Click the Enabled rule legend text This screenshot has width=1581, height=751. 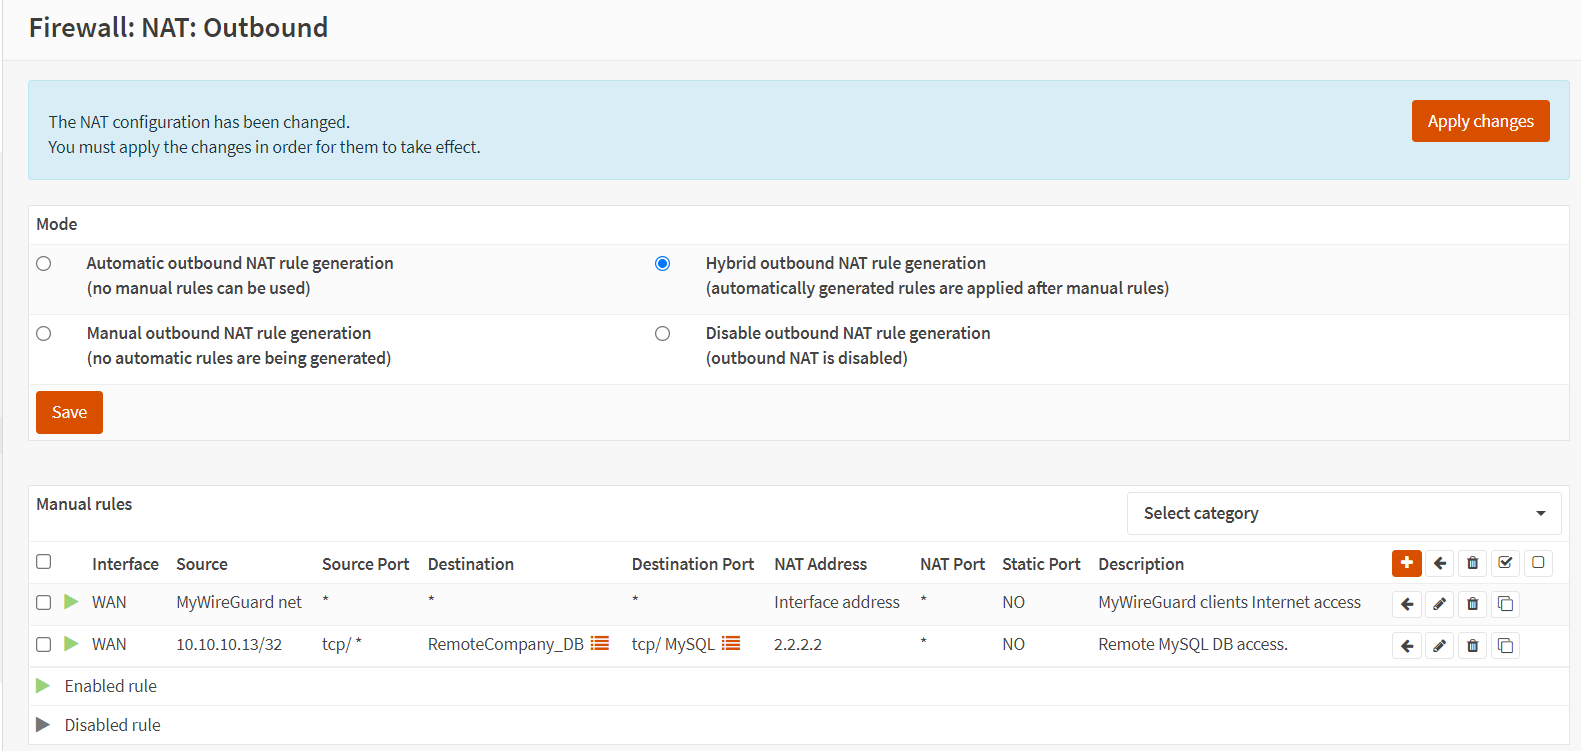pos(110,686)
